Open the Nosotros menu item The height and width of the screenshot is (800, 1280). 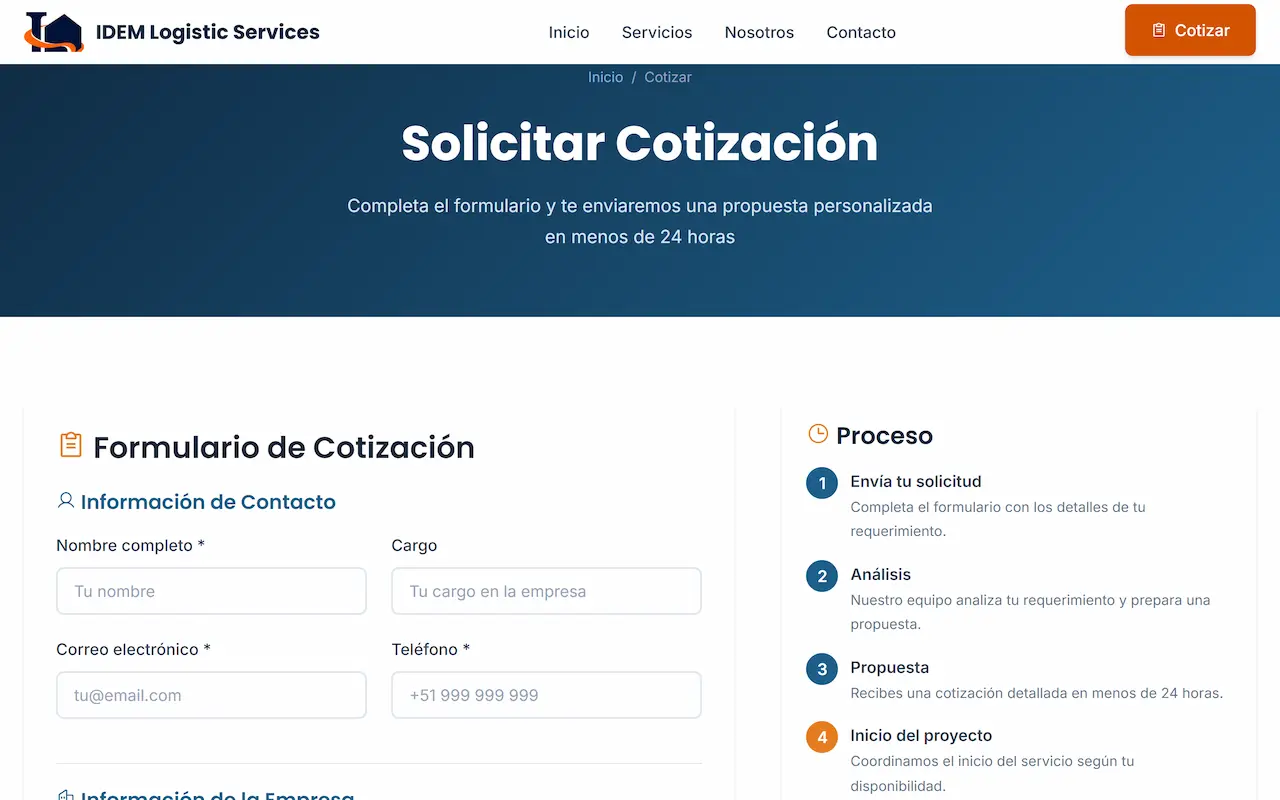pos(759,32)
